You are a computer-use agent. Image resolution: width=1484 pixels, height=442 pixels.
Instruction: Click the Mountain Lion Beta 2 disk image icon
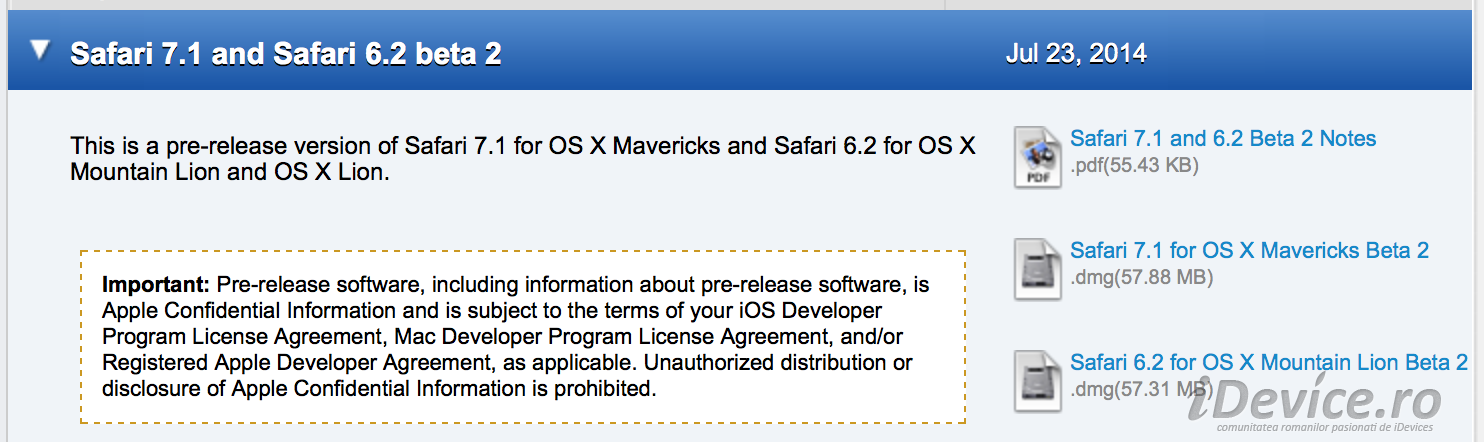point(1037,381)
